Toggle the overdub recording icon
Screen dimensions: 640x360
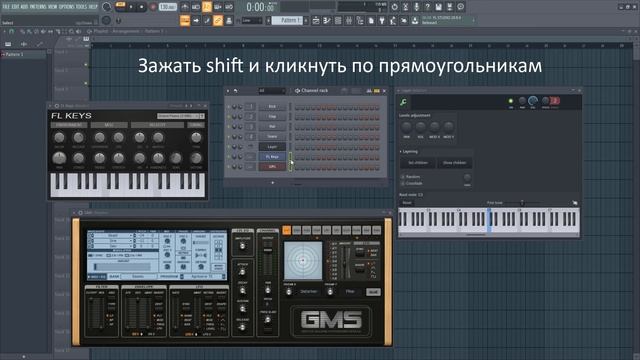click(x=218, y=7)
